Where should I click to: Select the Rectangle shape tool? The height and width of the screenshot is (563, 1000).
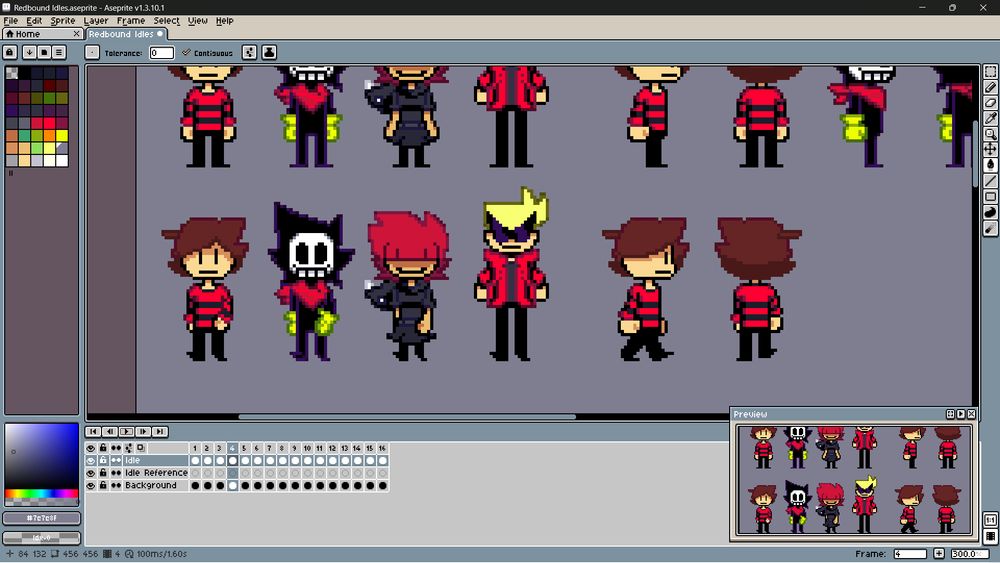(990, 196)
